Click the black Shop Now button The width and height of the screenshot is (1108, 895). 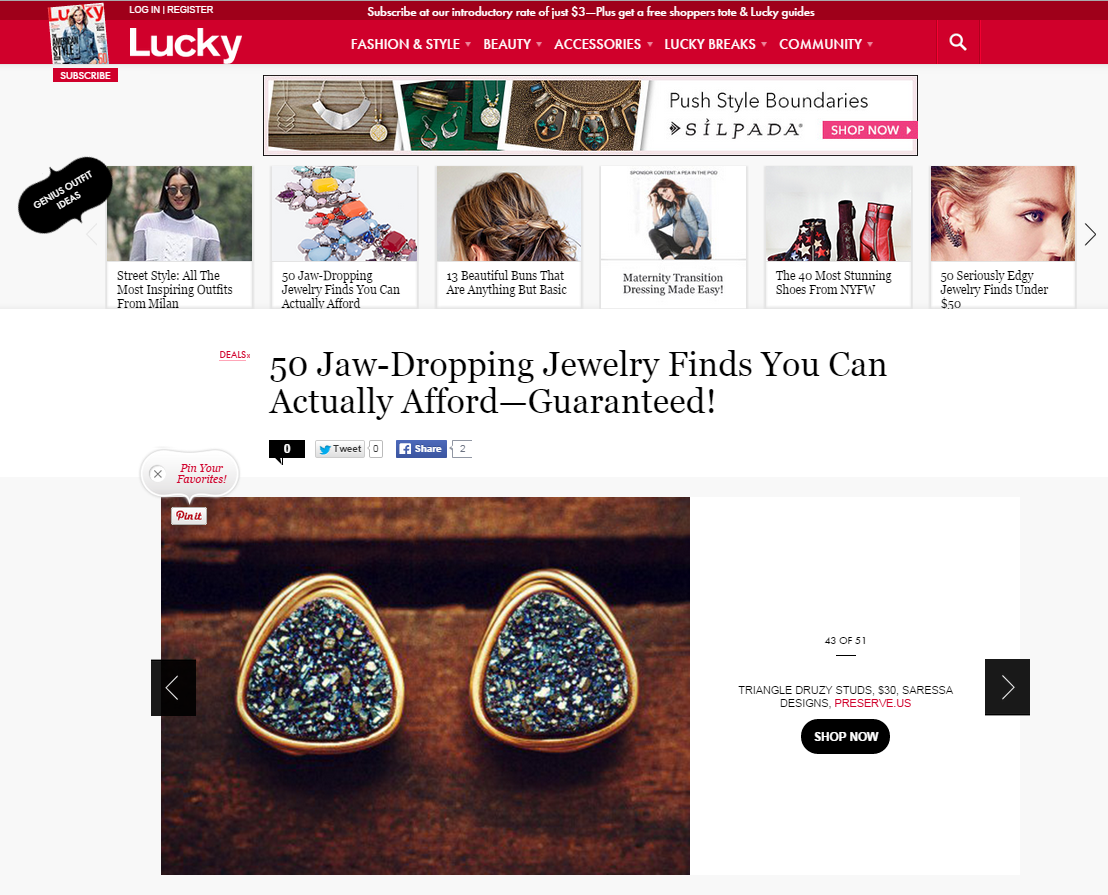point(845,737)
